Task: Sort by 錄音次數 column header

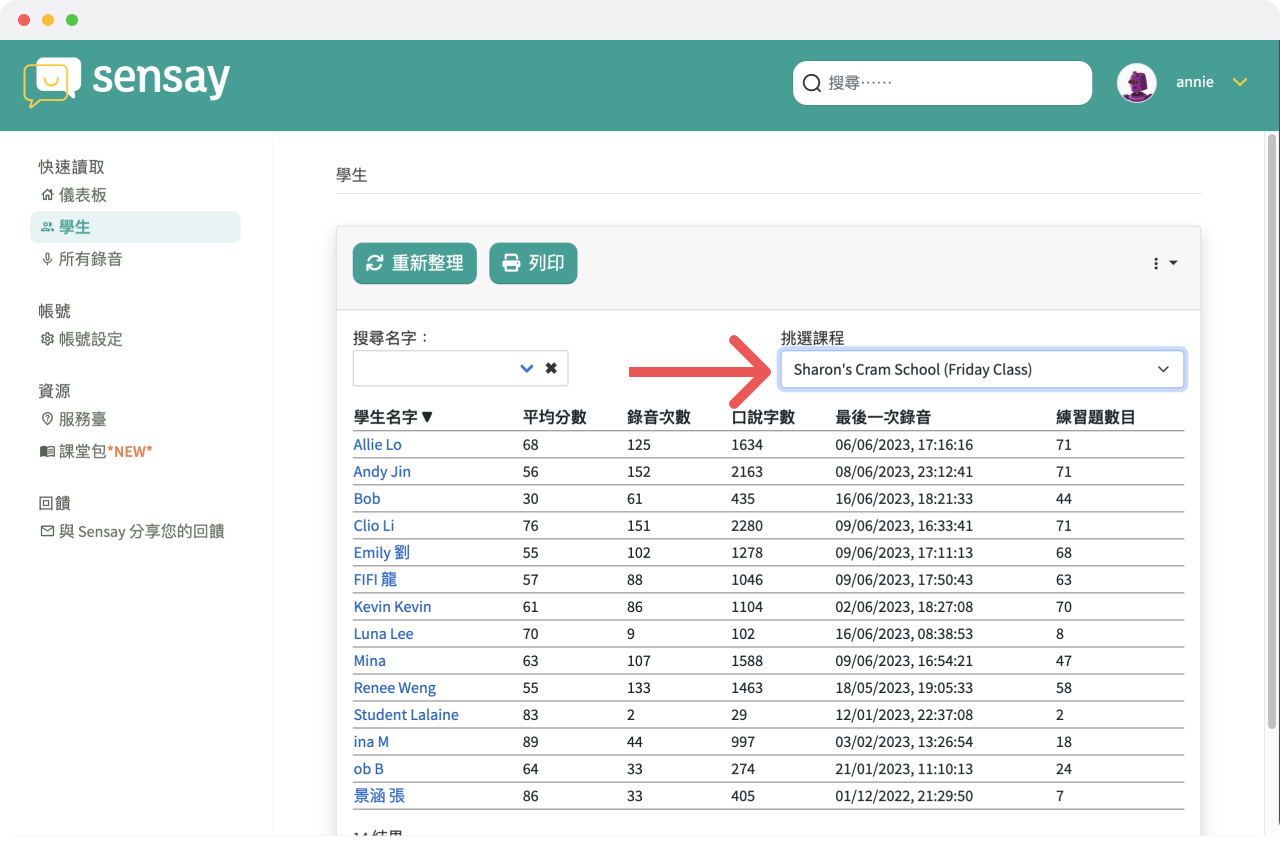Action: pyautogui.click(x=658, y=417)
